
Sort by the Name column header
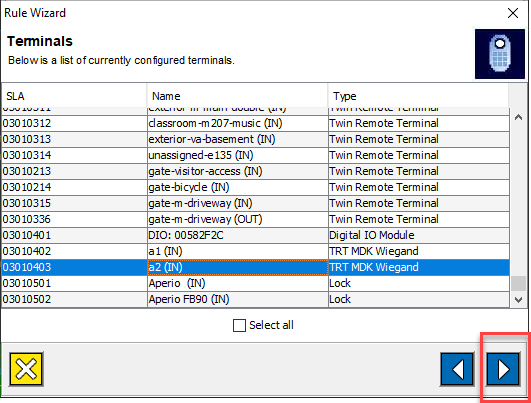(237, 96)
